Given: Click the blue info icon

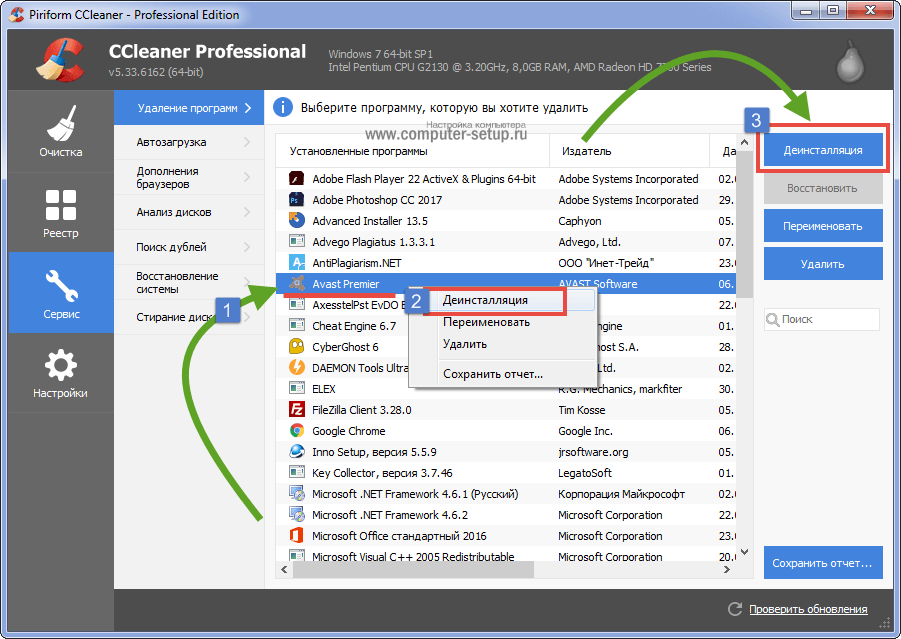Looking at the screenshot, I should click(x=283, y=107).
